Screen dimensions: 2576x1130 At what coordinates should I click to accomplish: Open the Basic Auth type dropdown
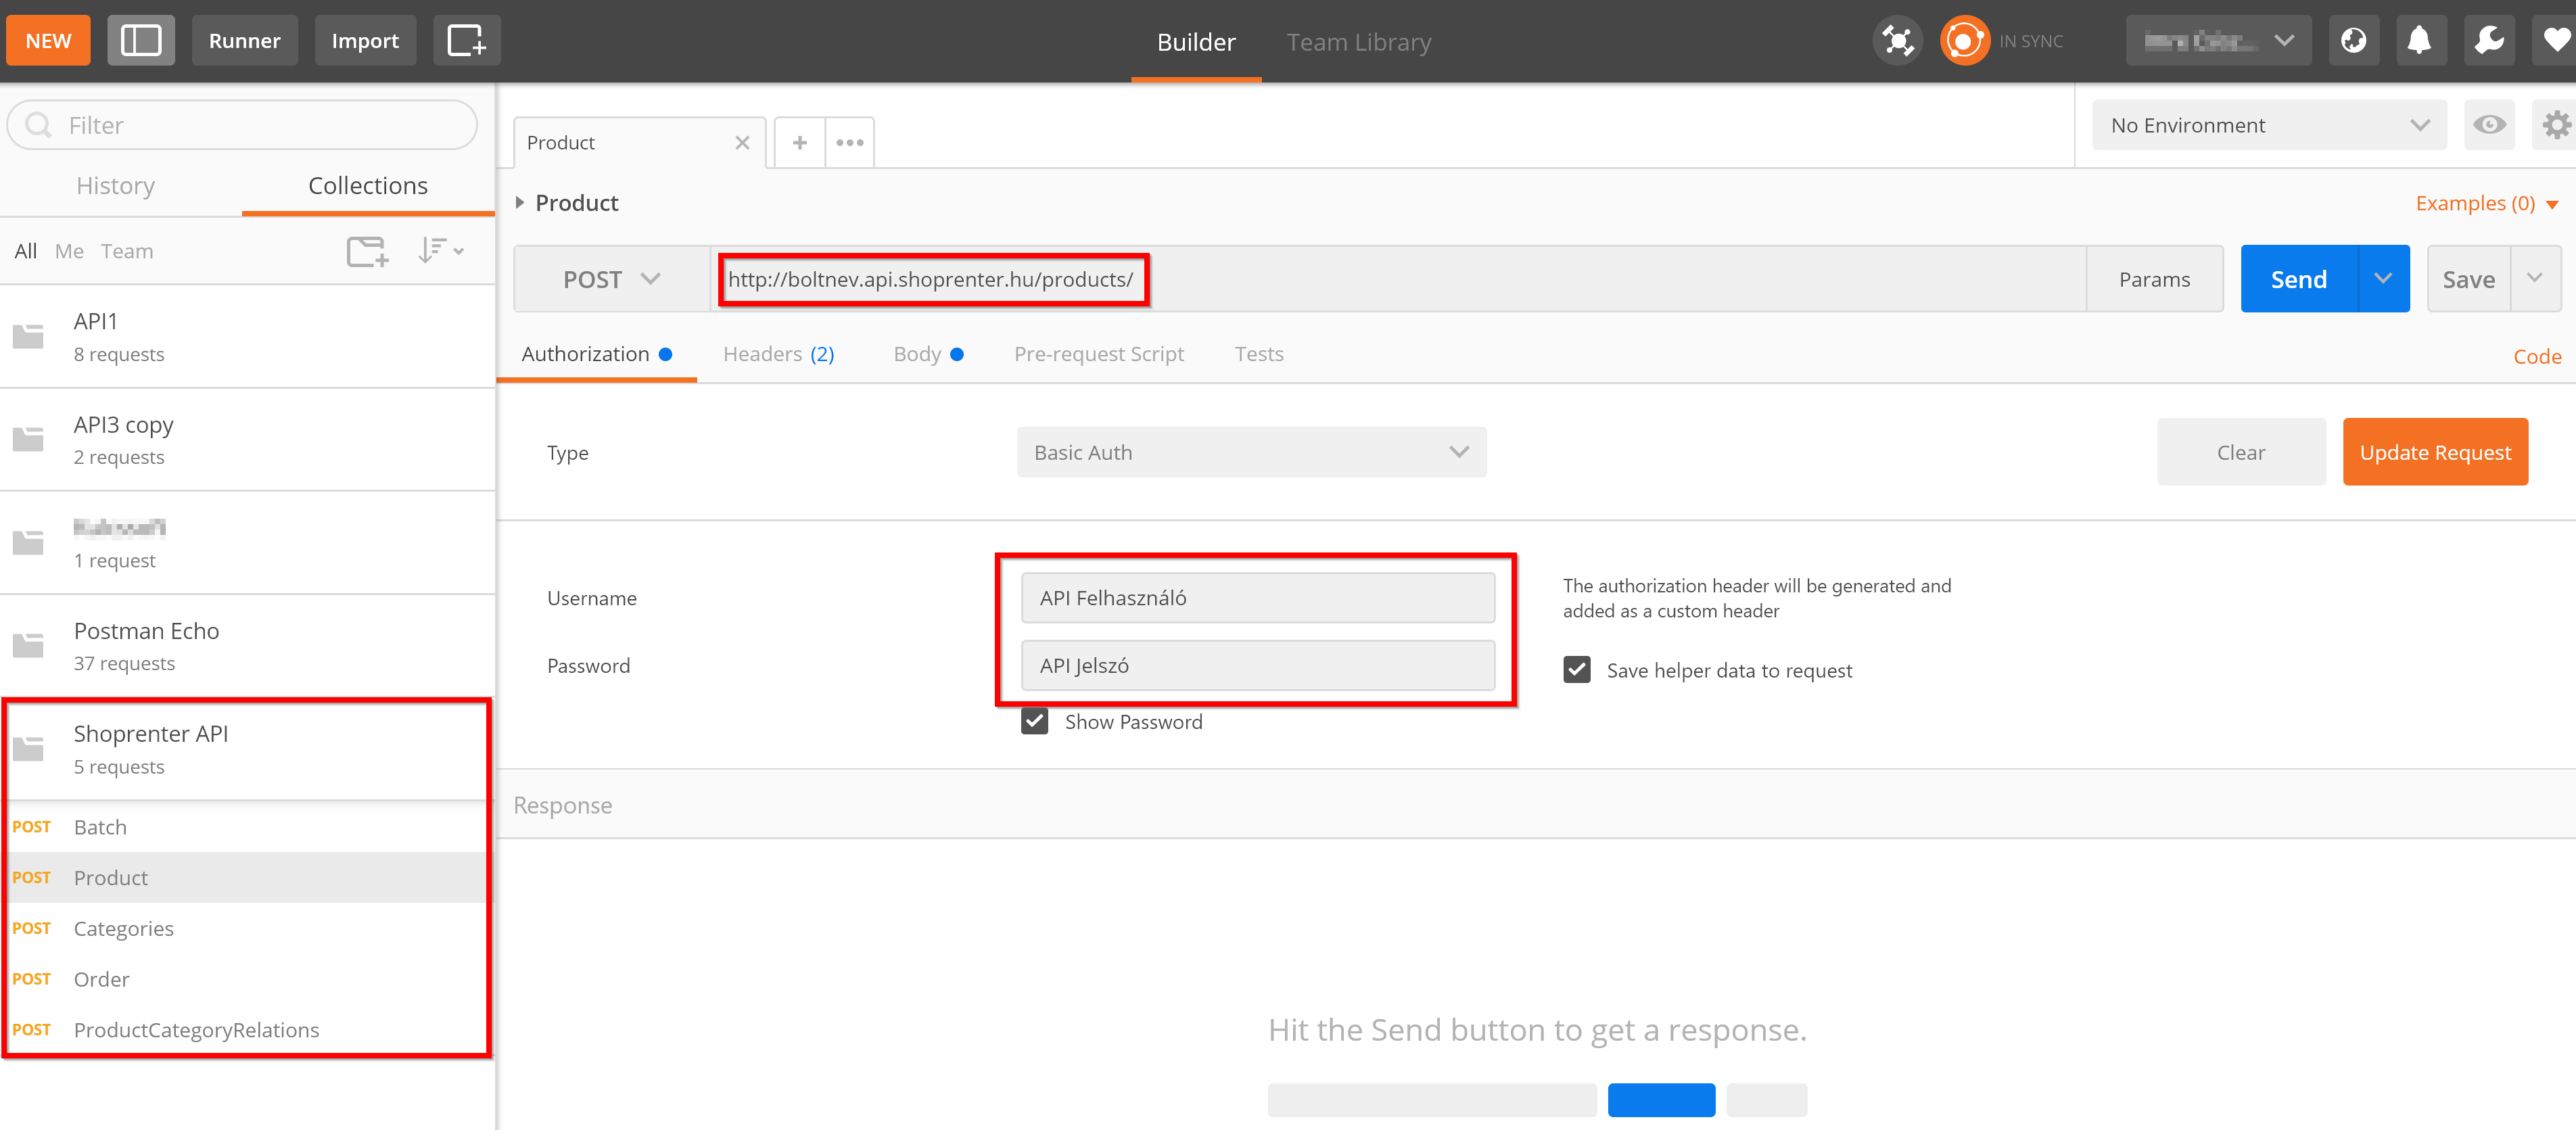1250,453
